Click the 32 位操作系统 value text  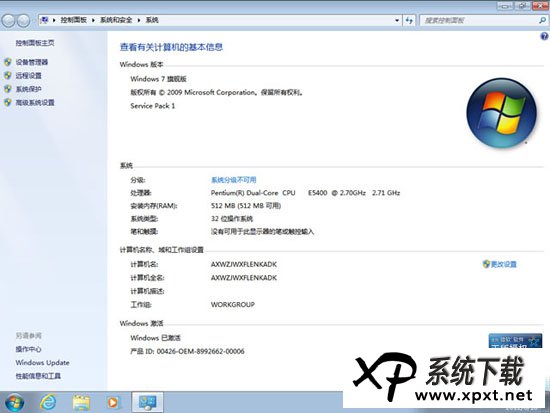232,219
